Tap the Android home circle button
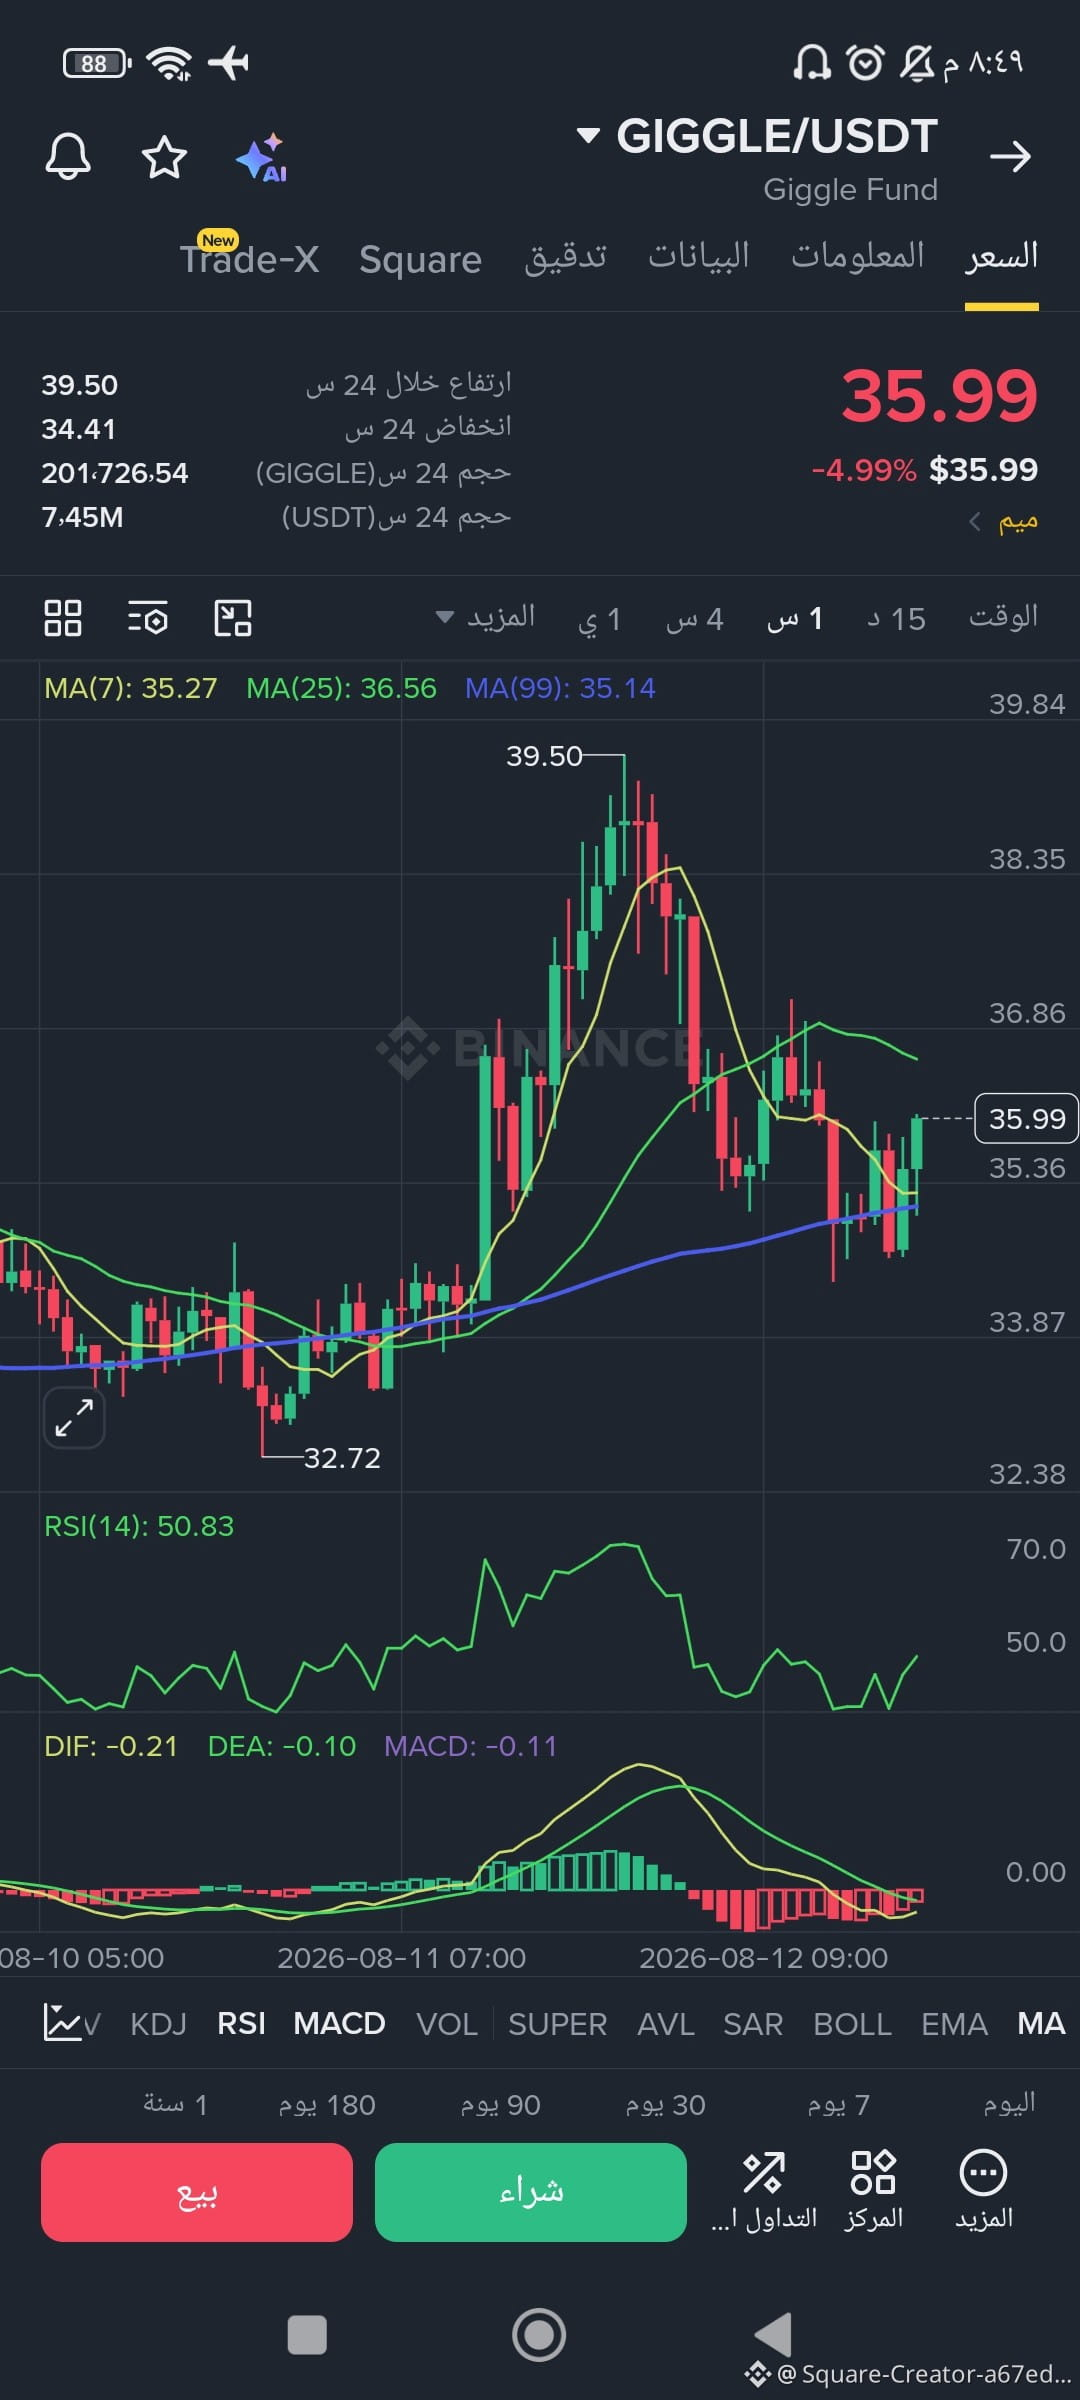This screenshot has height=2400, width=1080. pos(539,2335)
